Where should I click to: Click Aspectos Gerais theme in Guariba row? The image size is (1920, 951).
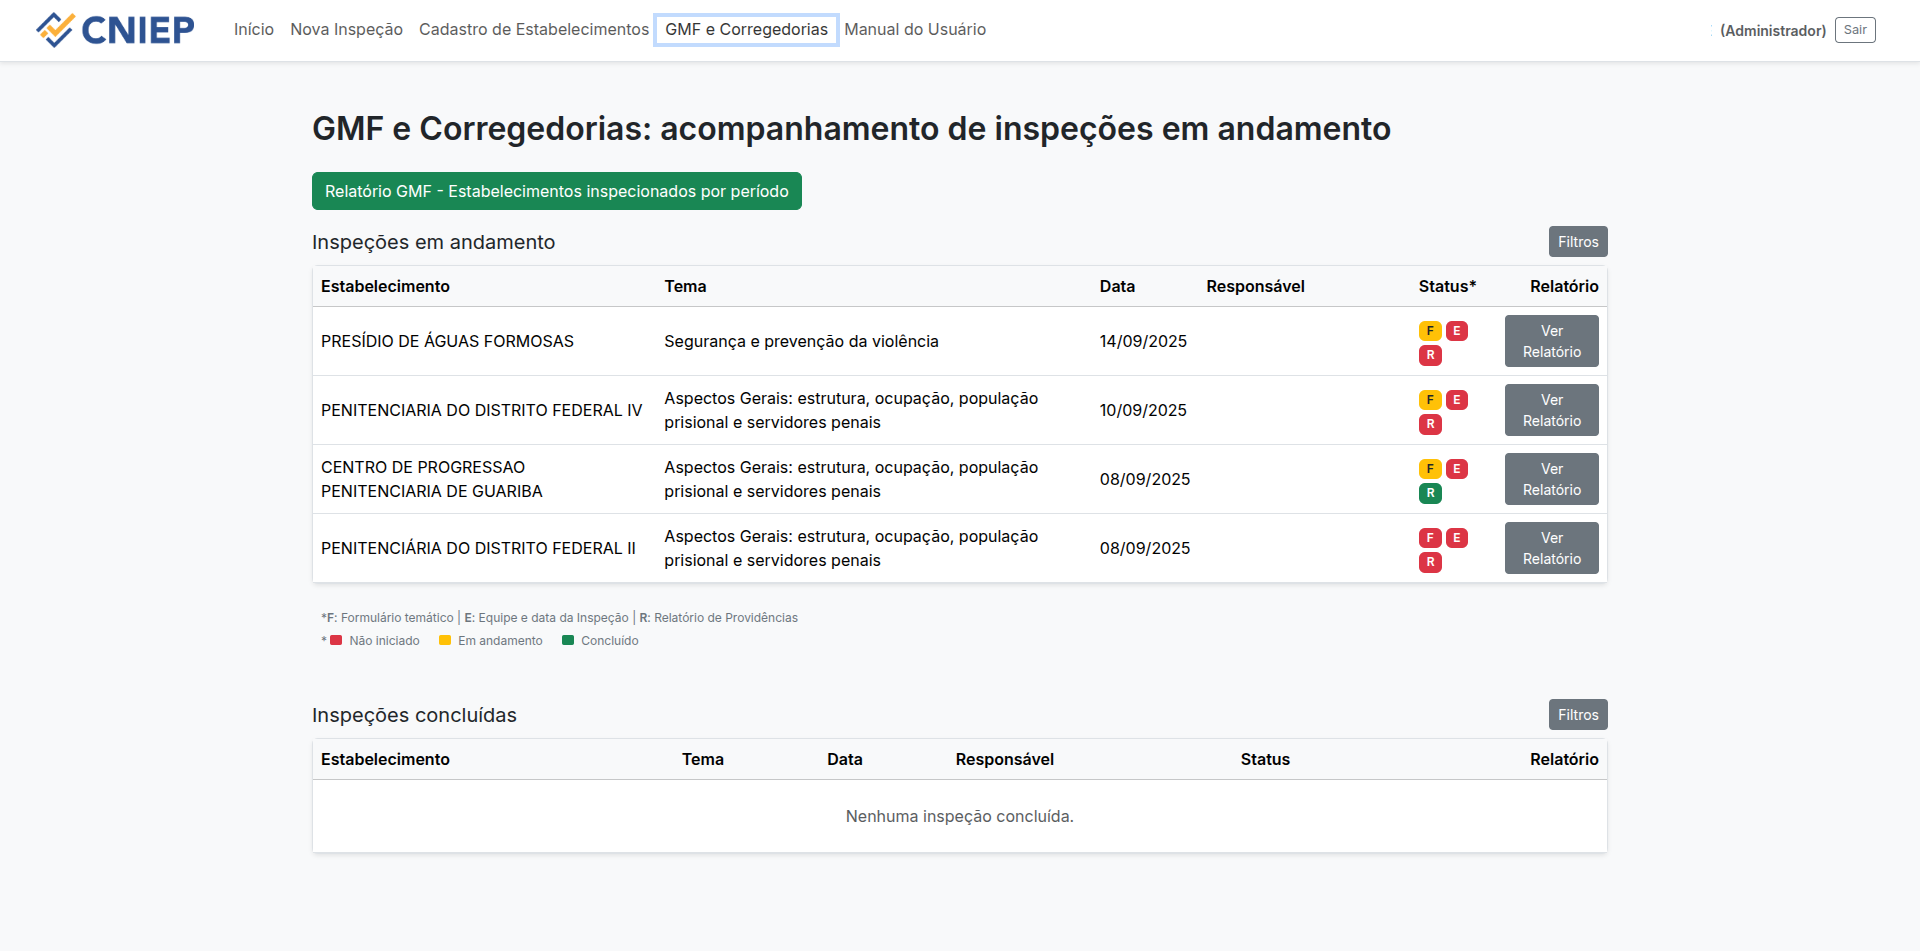coord(851,479)
